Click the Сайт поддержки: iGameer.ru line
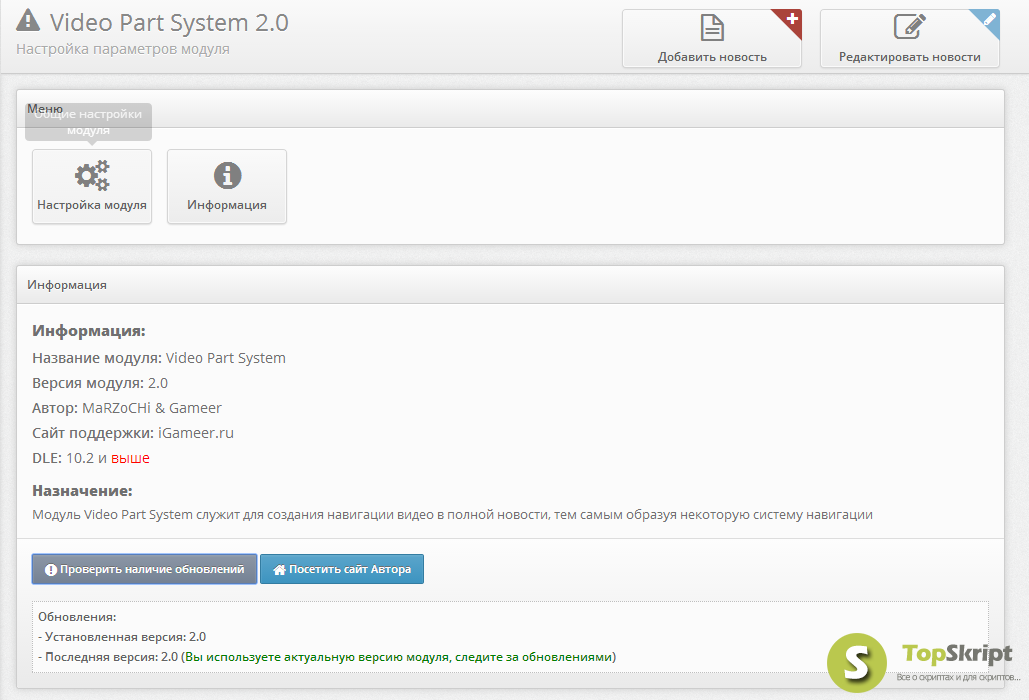Image resolution: width=1029 pixels, height=700 pixels. coord(133,433)
